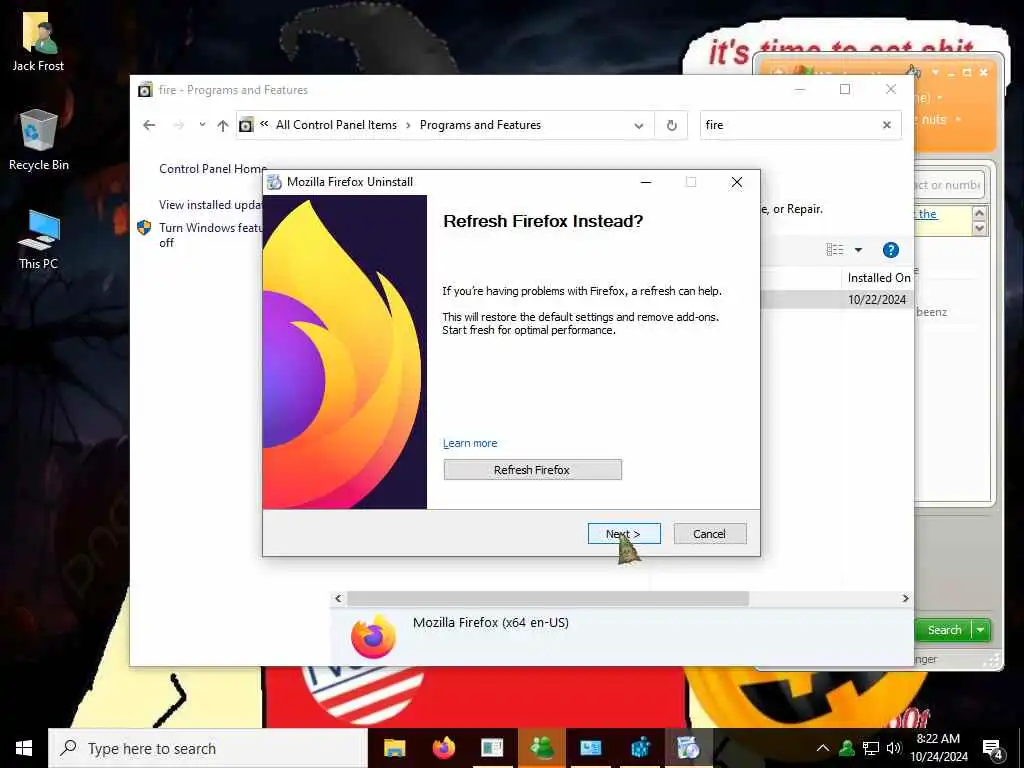Select 'All Control Panel Items' breadcrumb
The image size is (1024, 768).
tap(336, 125)
